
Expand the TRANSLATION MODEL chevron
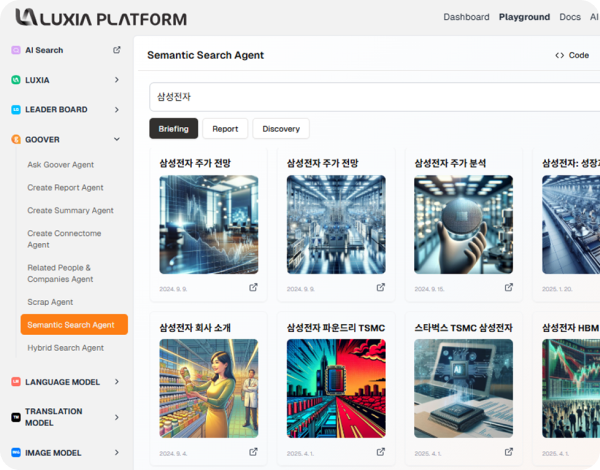click(x=117, y=417)
